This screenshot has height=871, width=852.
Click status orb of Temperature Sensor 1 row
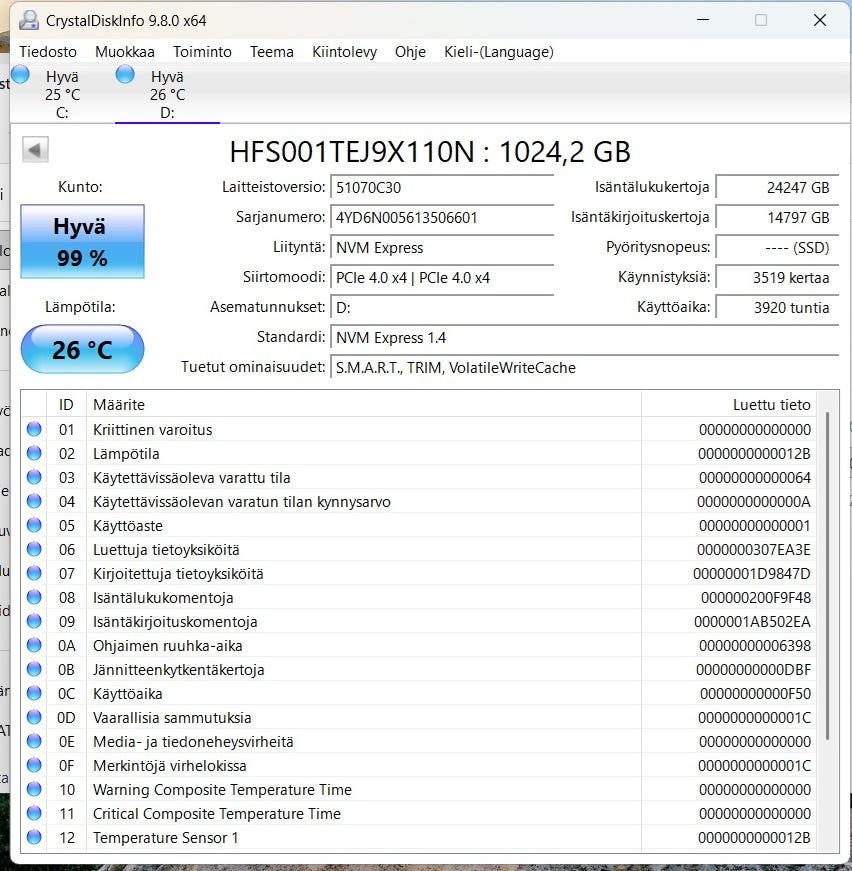click(34, 837)
